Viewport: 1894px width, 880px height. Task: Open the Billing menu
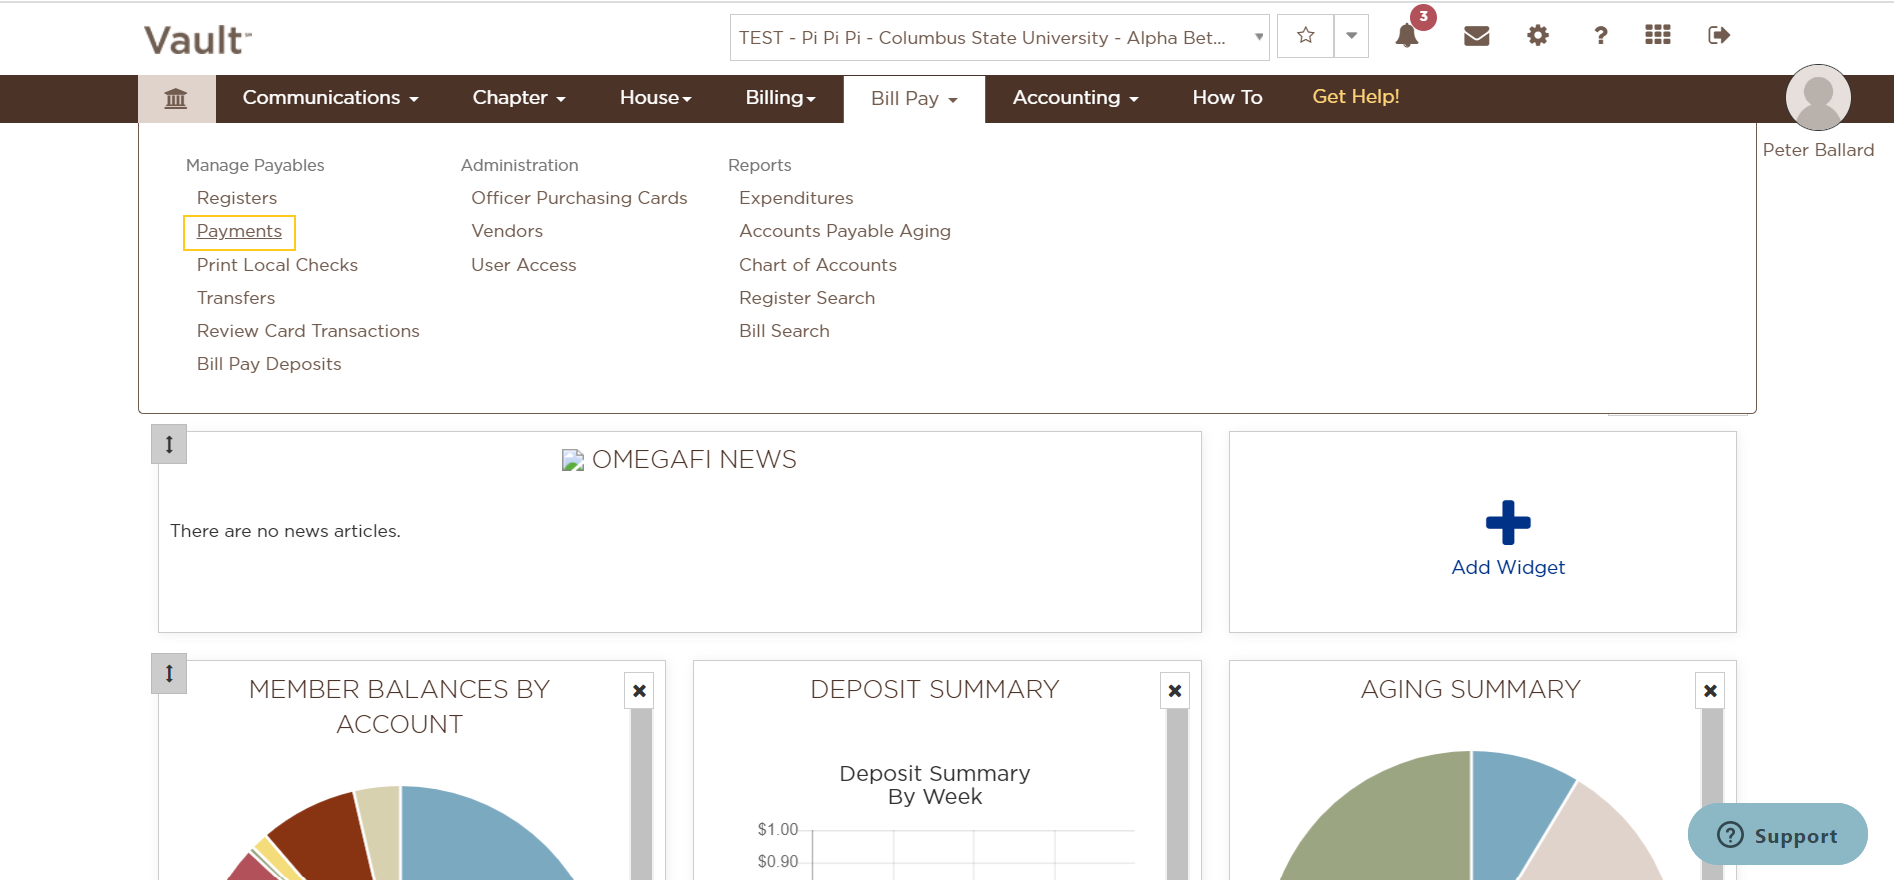[780, 98]
